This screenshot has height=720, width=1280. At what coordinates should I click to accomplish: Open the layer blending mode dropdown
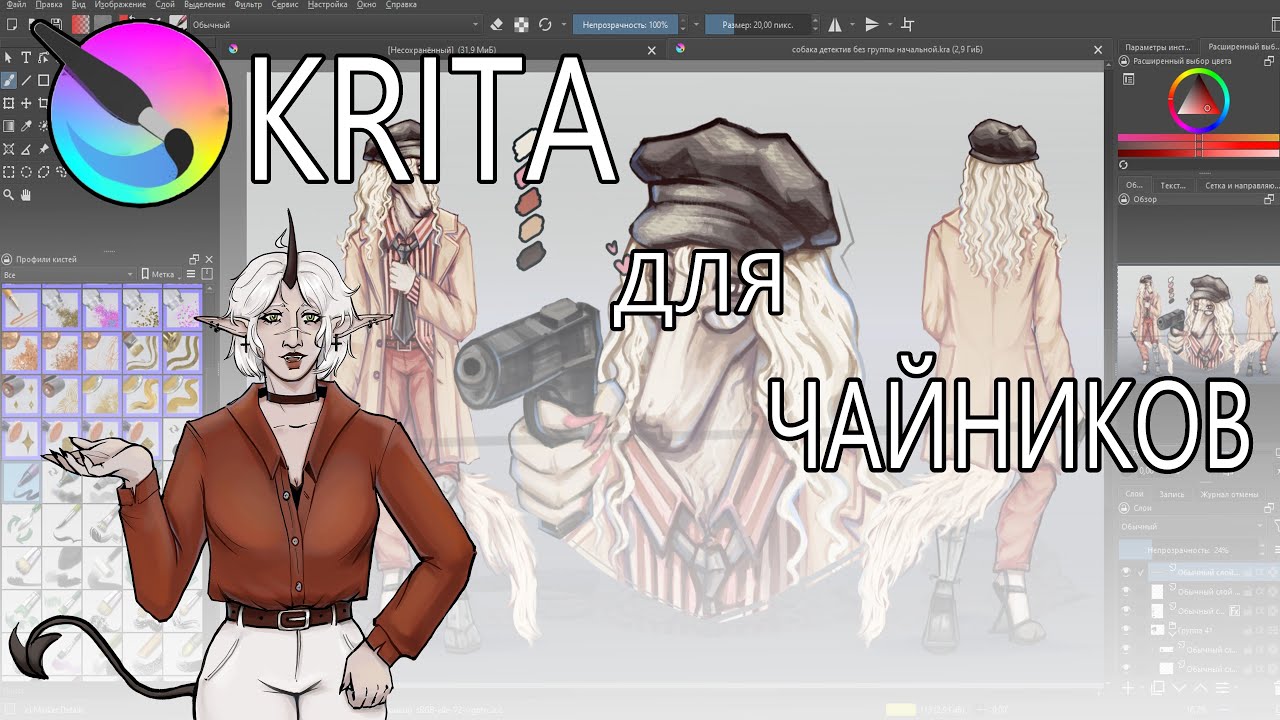coord(1191,526)
